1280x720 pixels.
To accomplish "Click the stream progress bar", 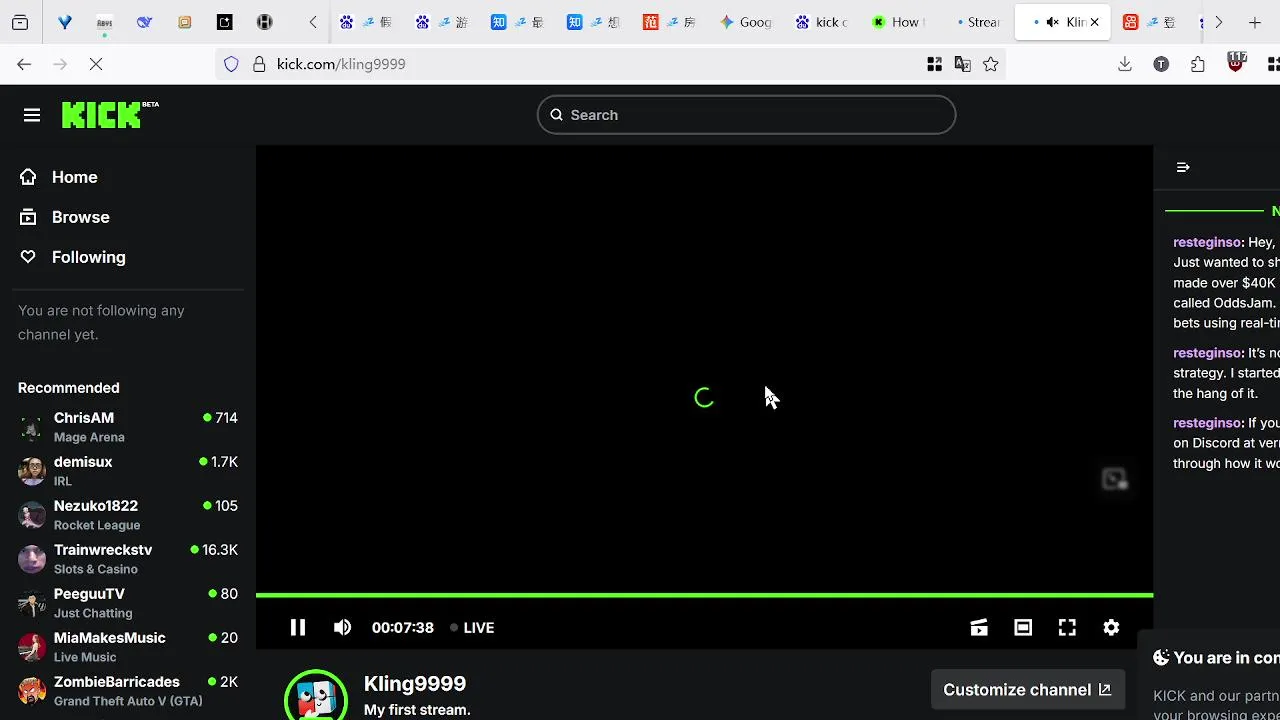I will click(704, 595).
